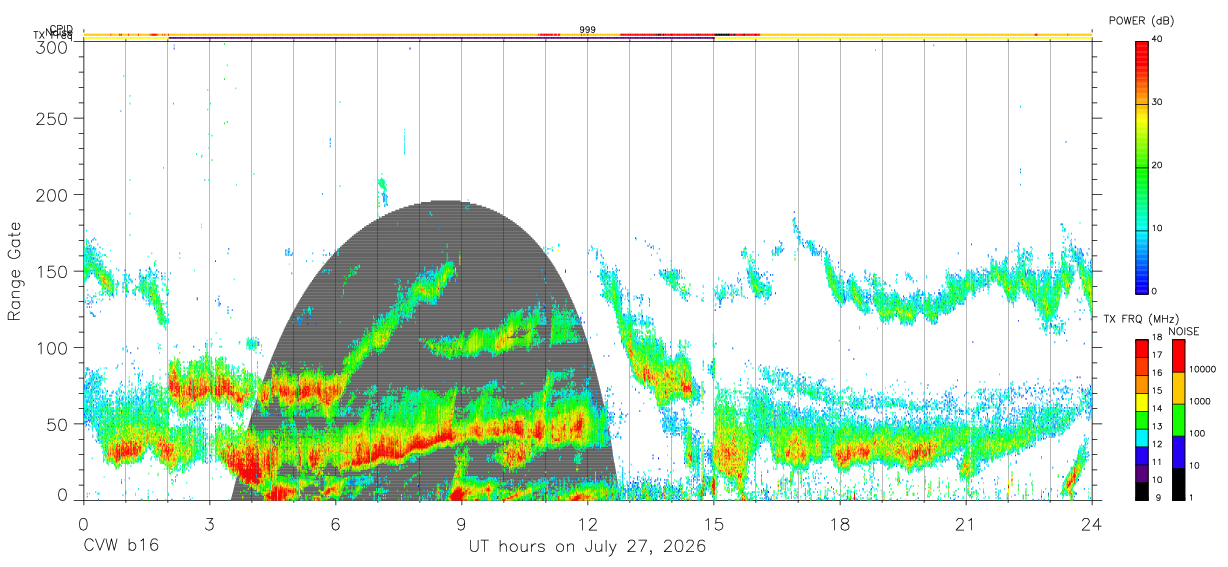Click the 250 tick on the Range Gate axis
This screenshot has width=1228, height=567.
coord(53,118)
